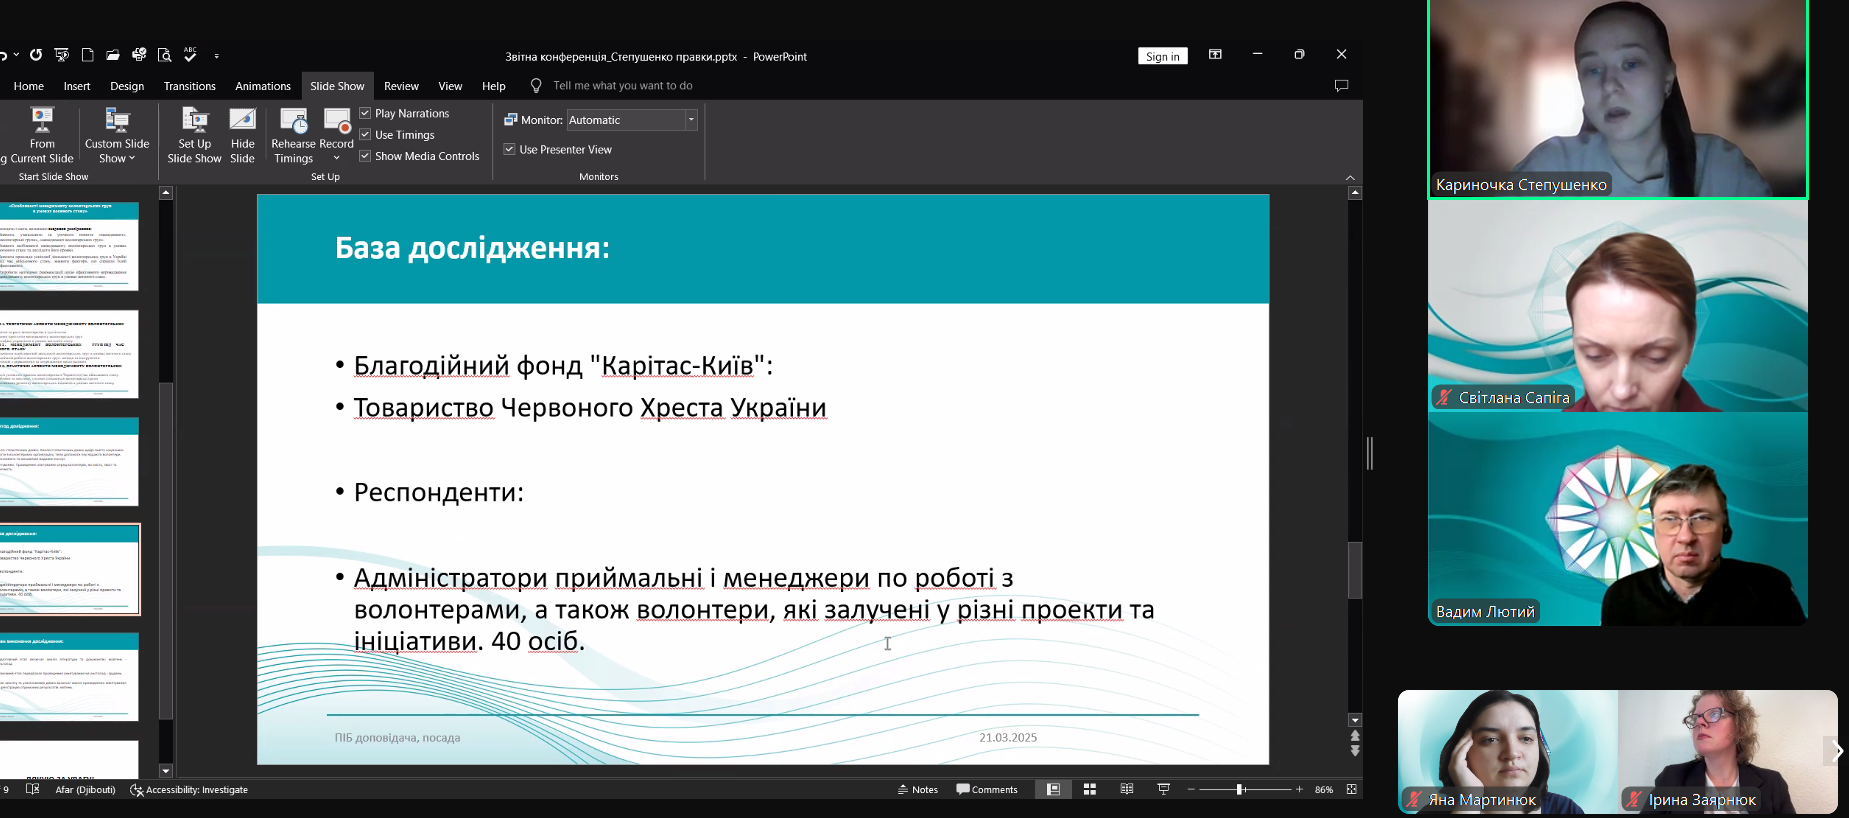Switch to Slide Sorter view in status bar

[1090, 789]
